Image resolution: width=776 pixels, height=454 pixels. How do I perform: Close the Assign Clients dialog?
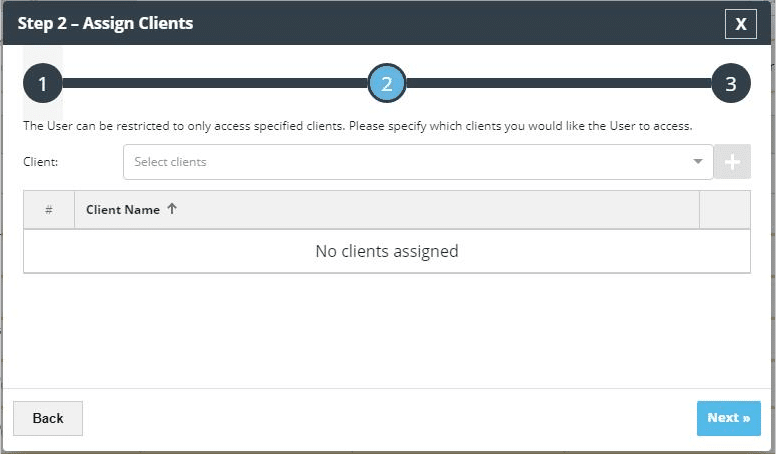pyautogui.click(x=740, y=23)
